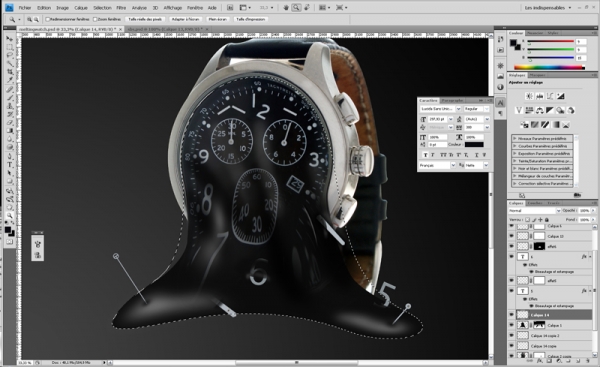Add a Levels adjustment
This screenshot has height=367, width=600.
click(x=540, y=96)
